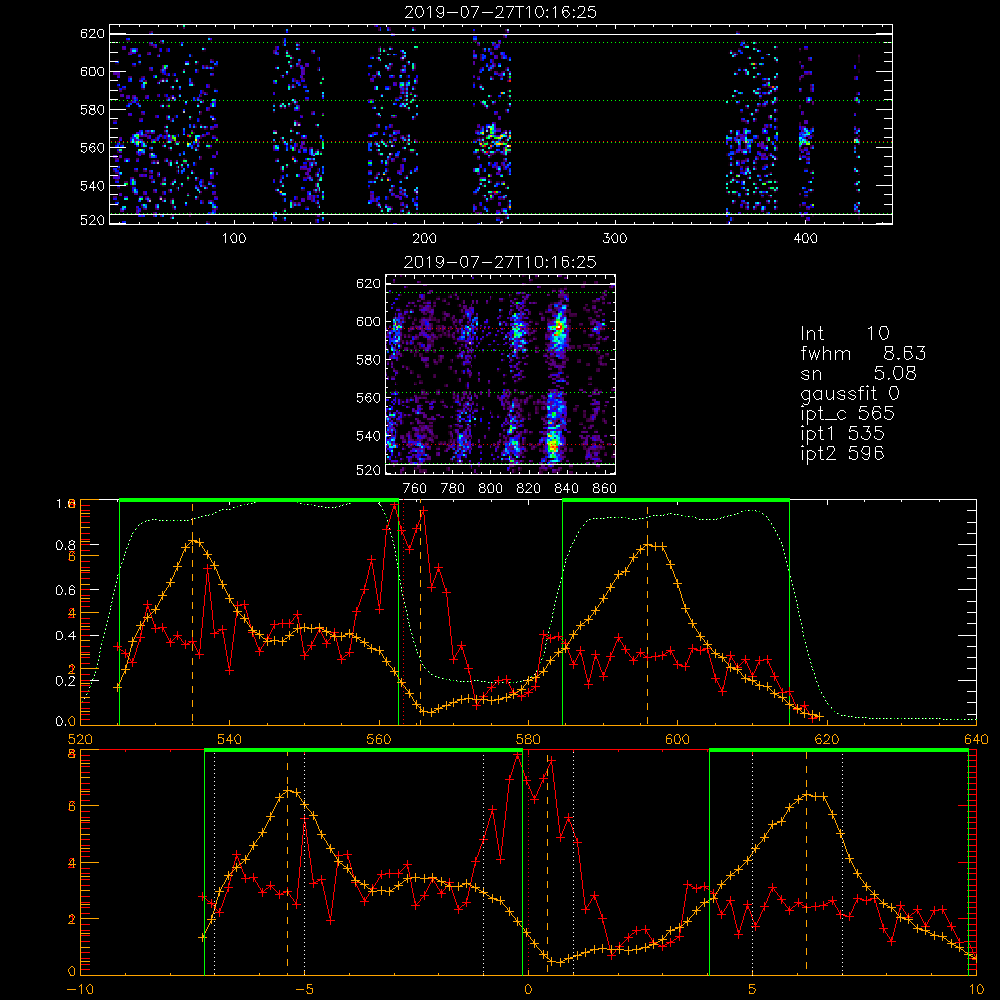The height and width of the screenshot is (1000, 1000).
Task: Click x-axis label 200 on top plot
Action: tap(424, 239)
